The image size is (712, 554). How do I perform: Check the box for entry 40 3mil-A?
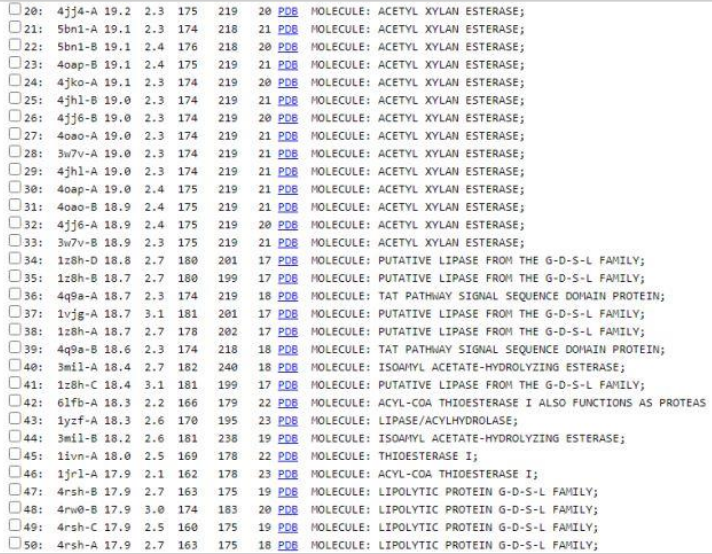[13, 367]
